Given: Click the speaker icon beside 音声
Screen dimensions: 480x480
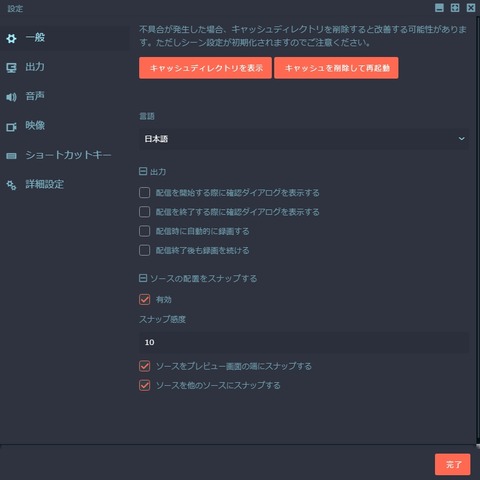Looking at the screenshot, I should pyautogui.click(x=11, y=97).
